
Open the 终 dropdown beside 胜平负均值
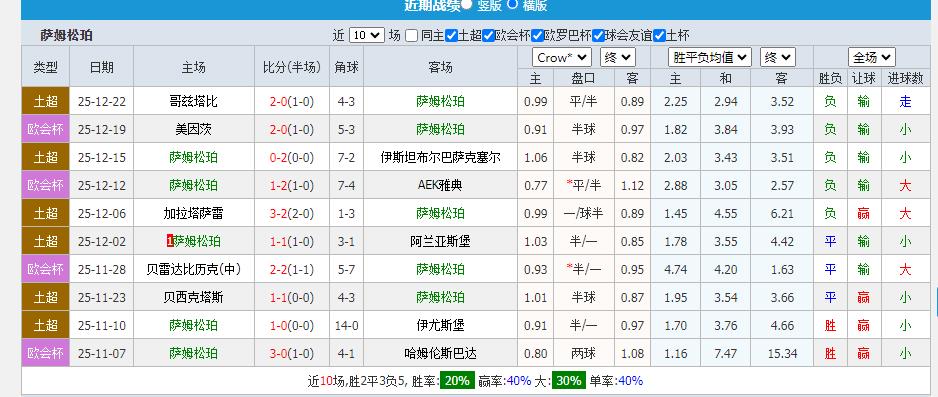pyautogui.click(x=778, y=57)
